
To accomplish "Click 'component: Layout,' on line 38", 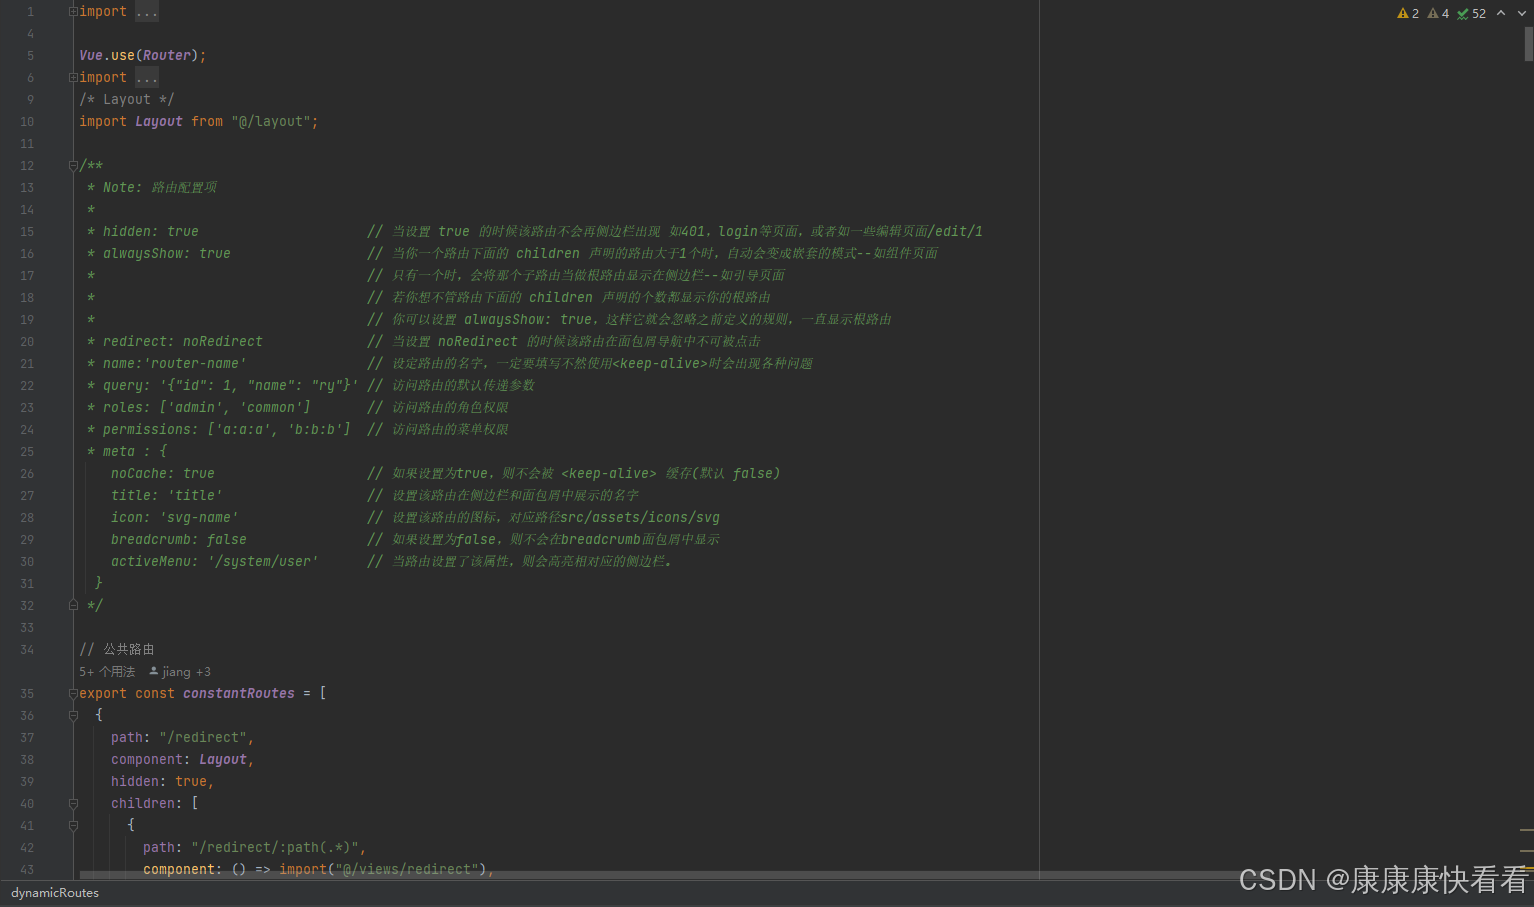I will 183,760.
